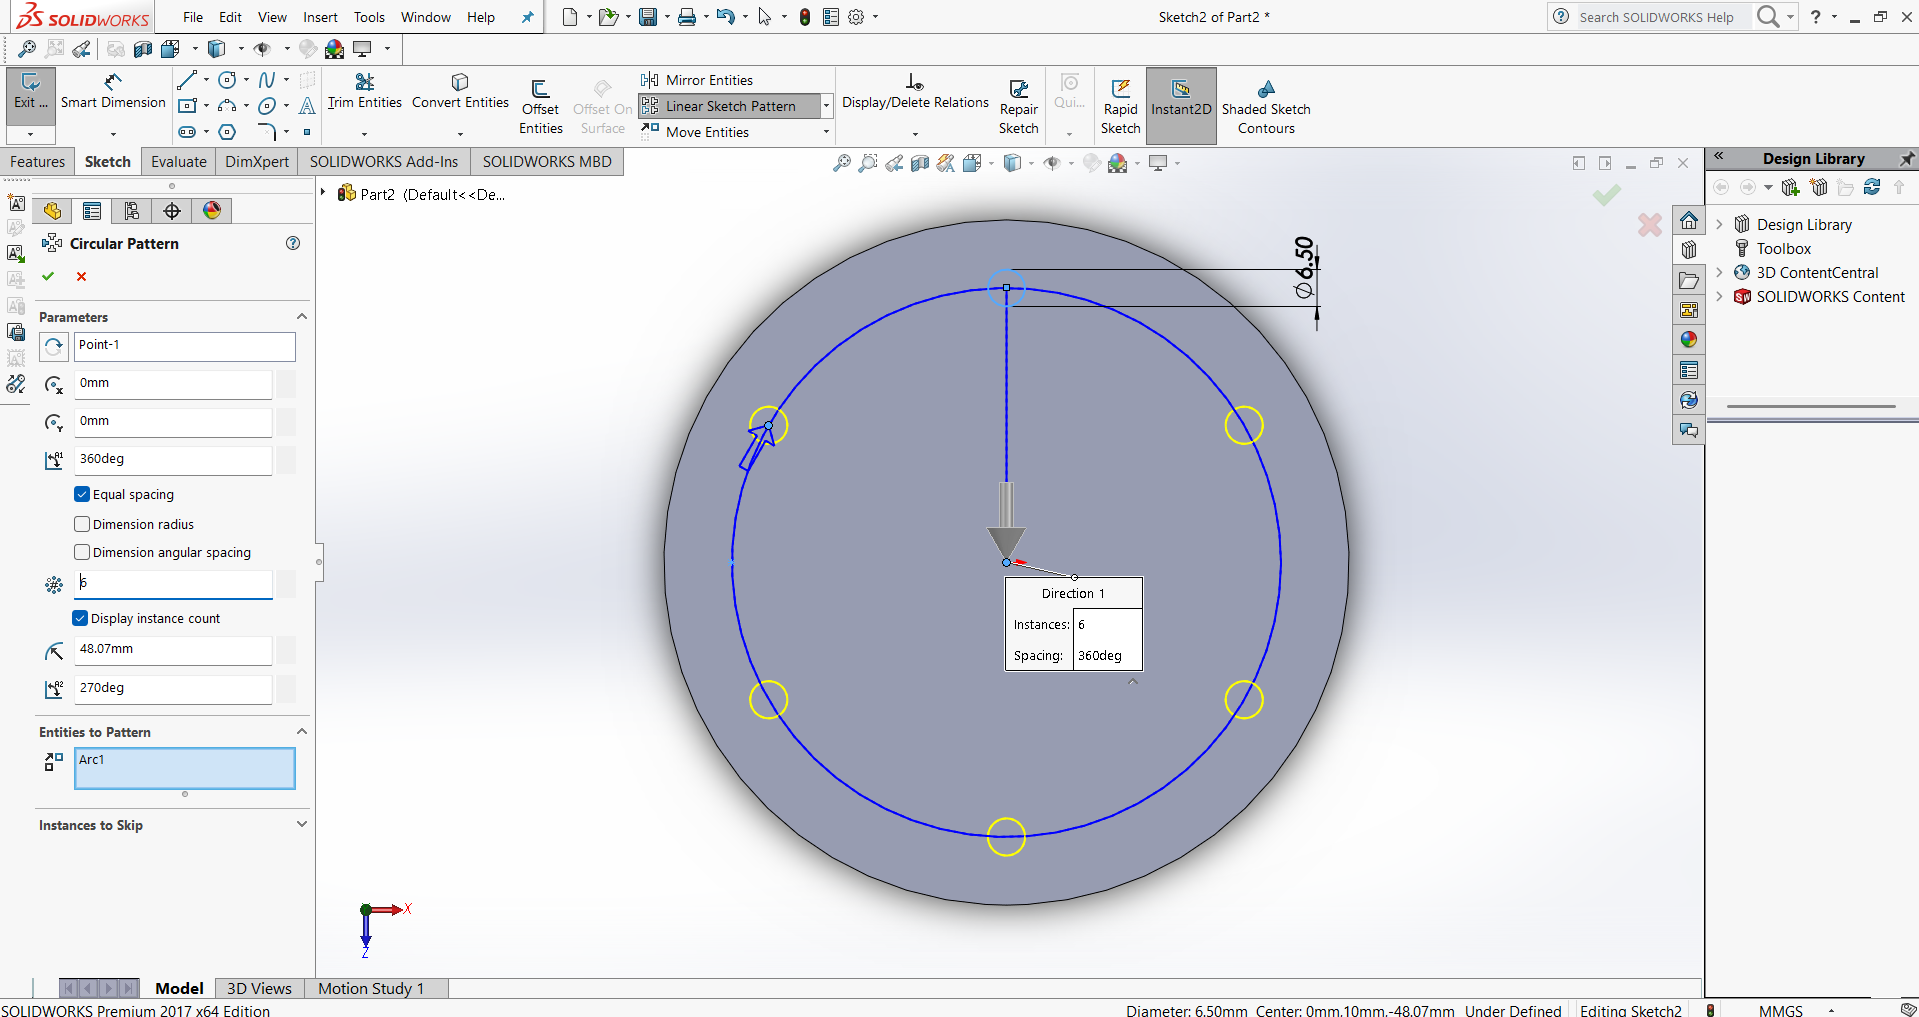The height and width of the screenshot is (1017, 1919).
Task: Select Toolbox in Design Library
Action: tap(1784, 249)
